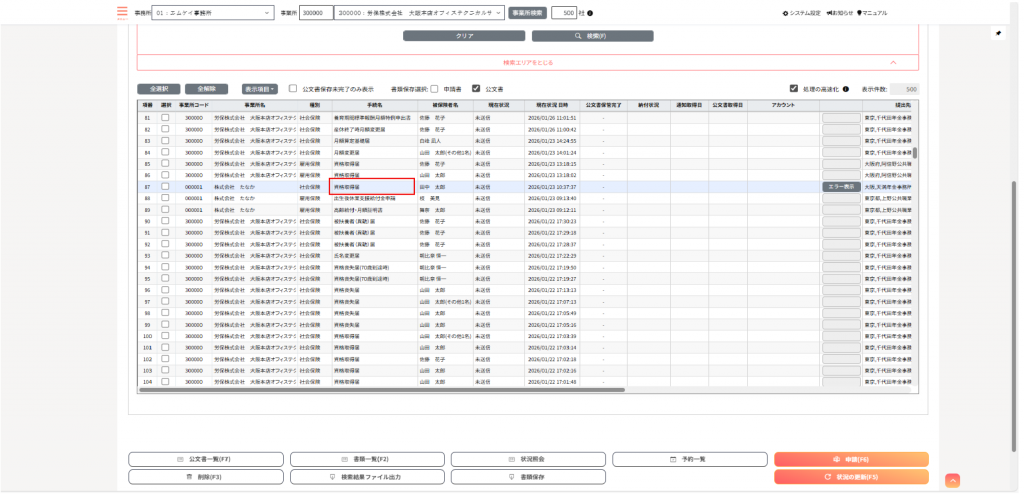Click the システム設定 gear icon
The image size is (1024, 494).
pyautogui.click(x=785, y=13)
